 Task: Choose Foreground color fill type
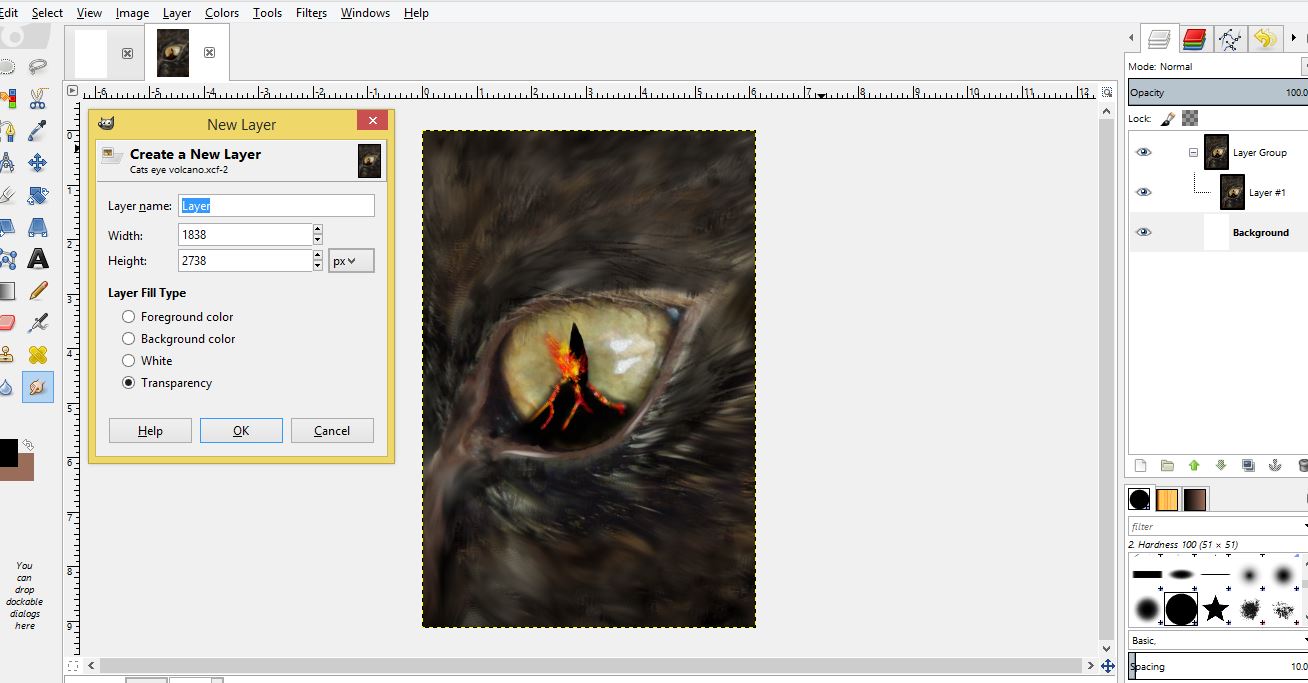pyautogui.click(x=128, y=317)
